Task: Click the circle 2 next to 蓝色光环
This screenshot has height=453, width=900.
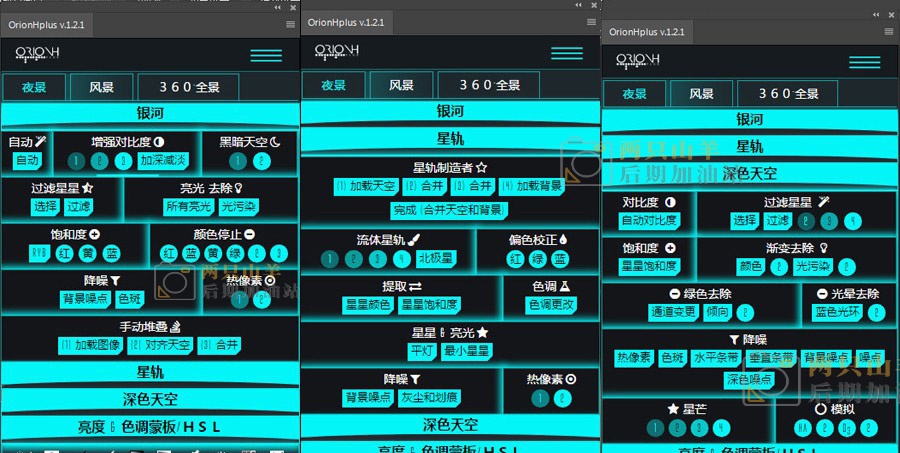Action: click(877, 312)
